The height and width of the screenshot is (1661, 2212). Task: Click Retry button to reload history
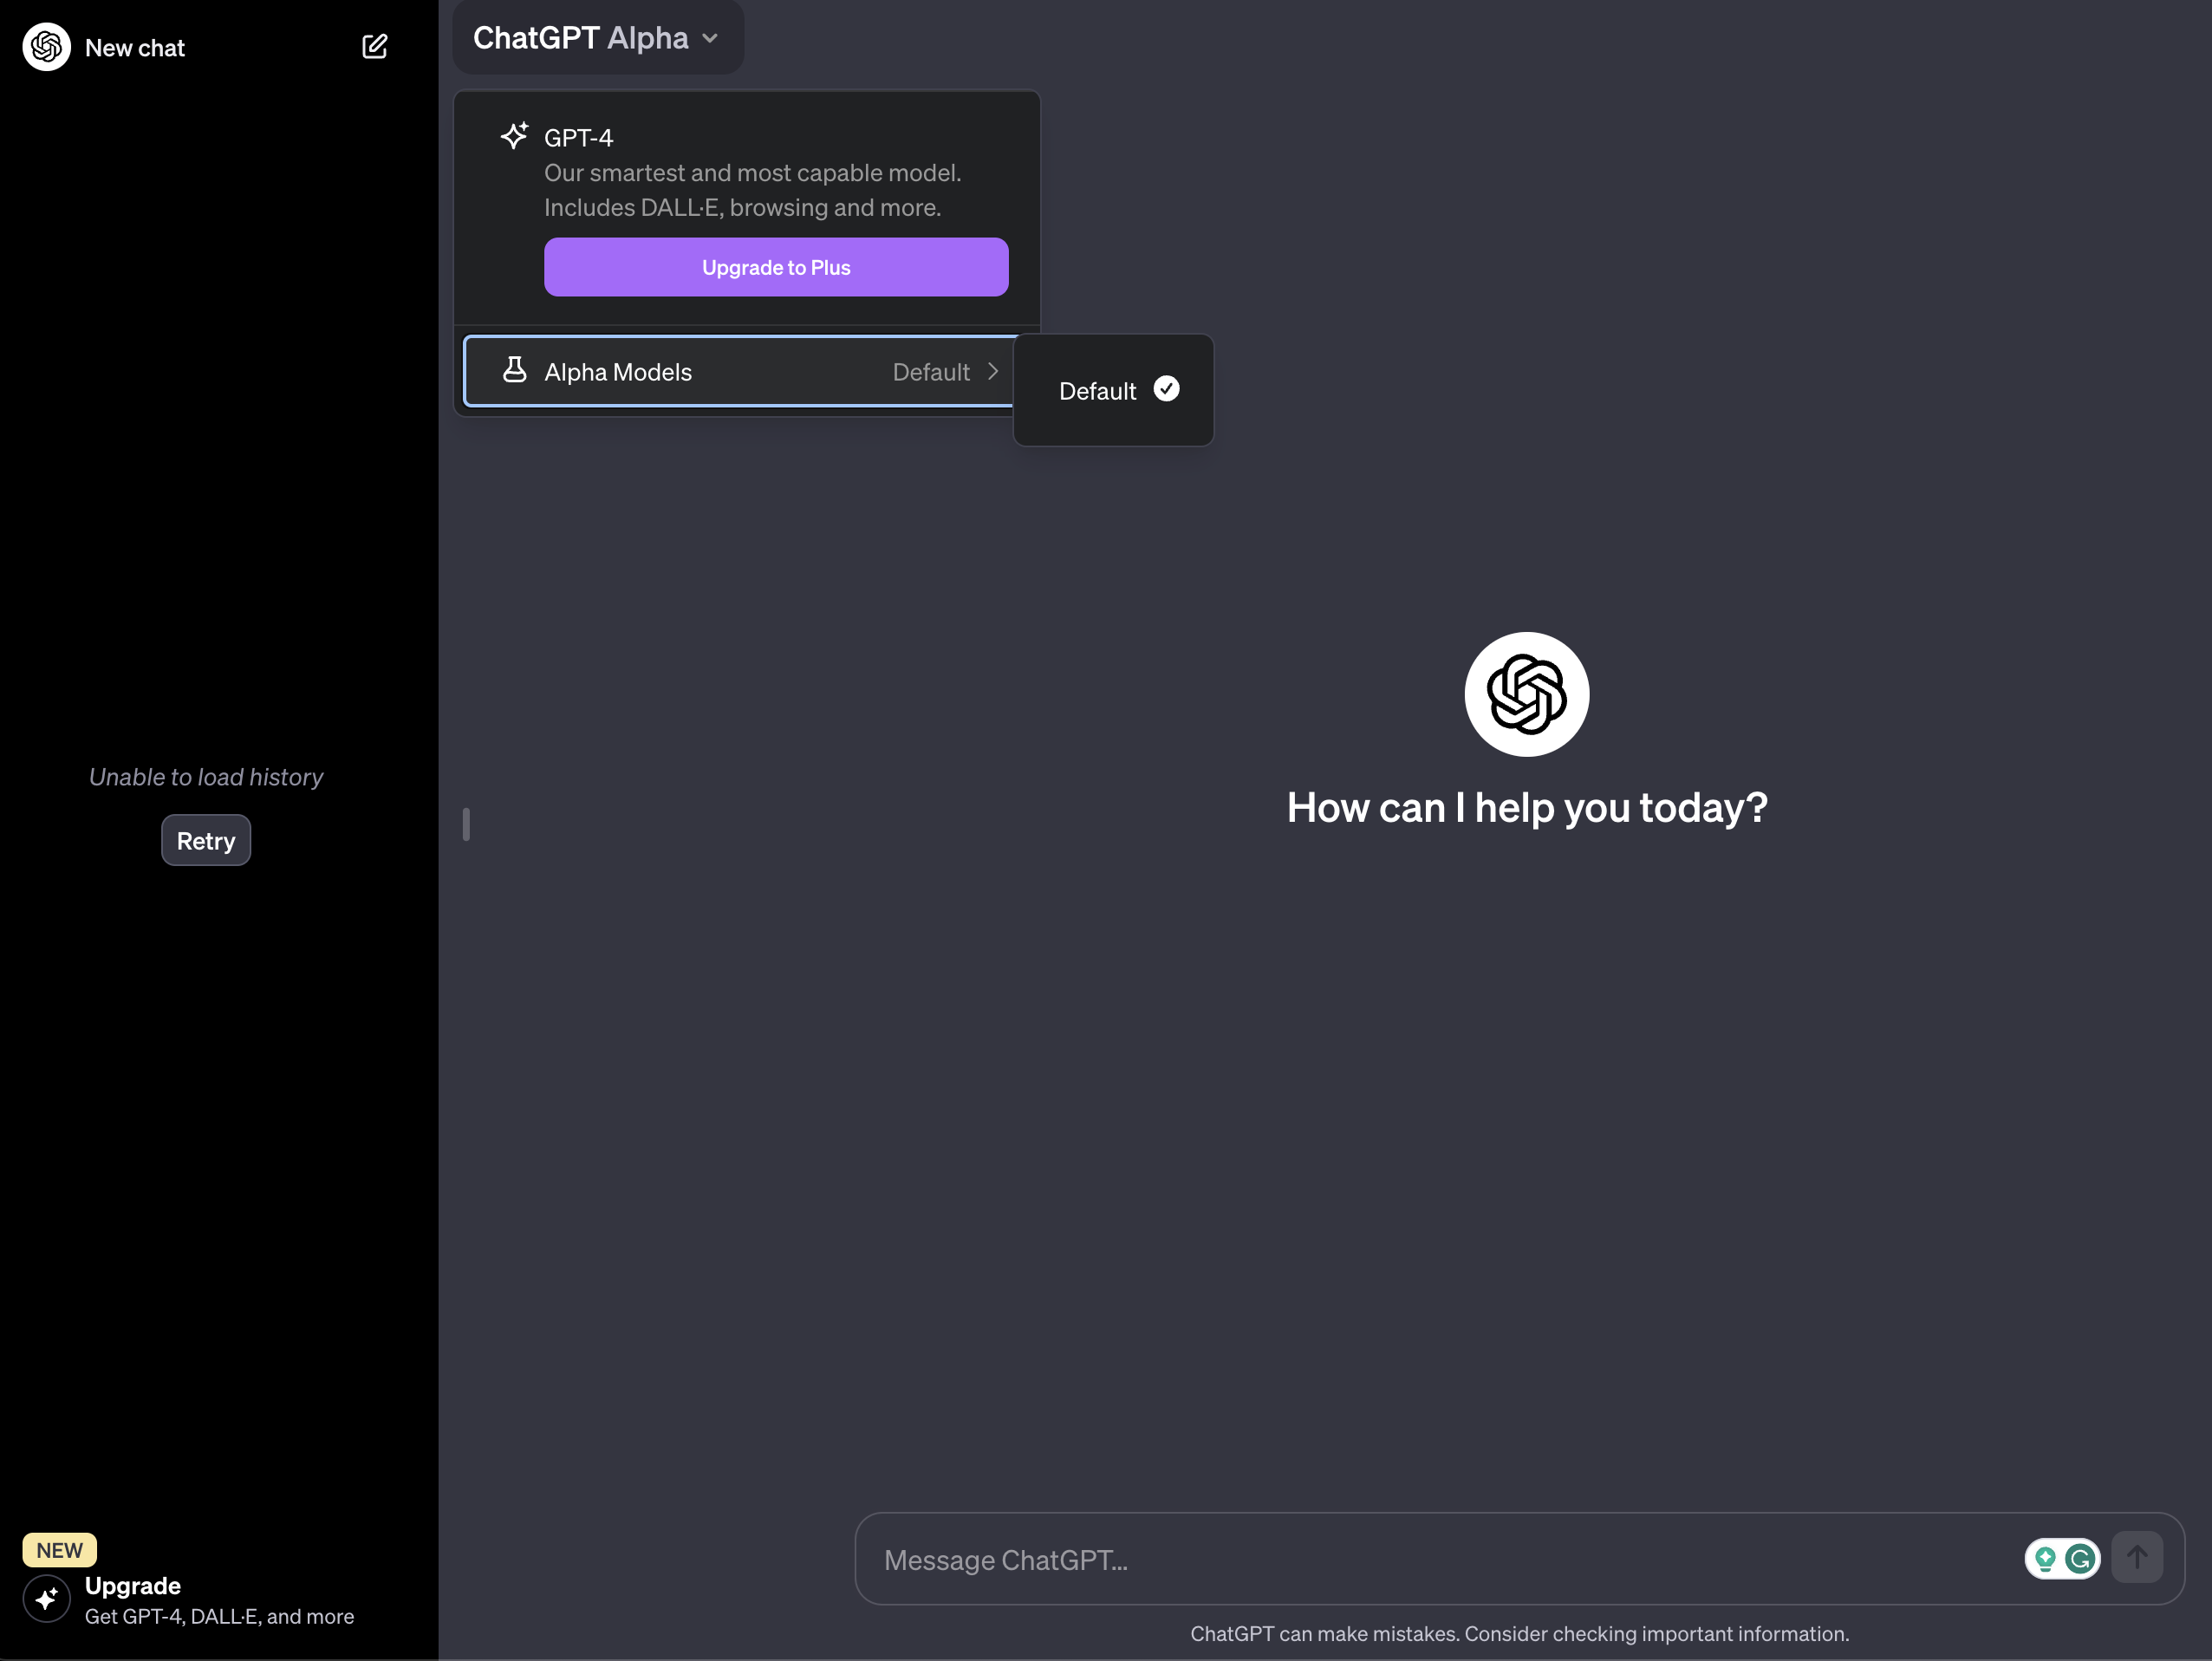tap(204, 839)
